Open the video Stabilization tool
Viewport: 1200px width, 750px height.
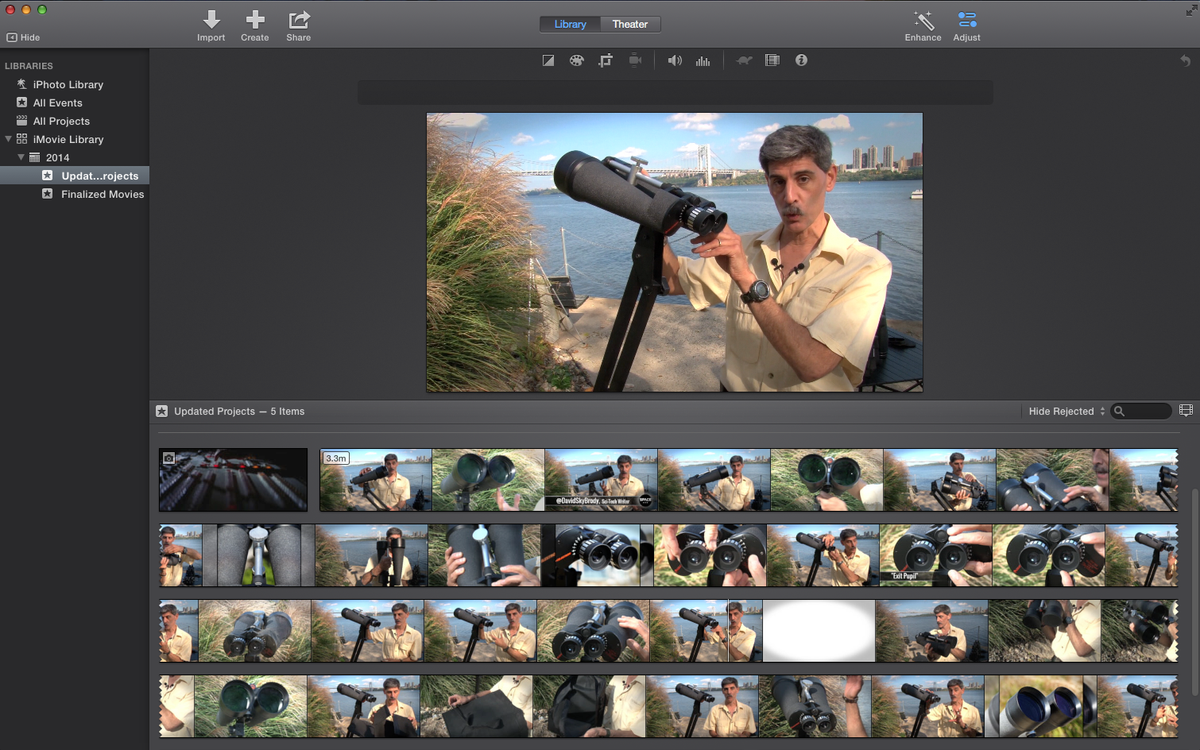coord(633,60)
